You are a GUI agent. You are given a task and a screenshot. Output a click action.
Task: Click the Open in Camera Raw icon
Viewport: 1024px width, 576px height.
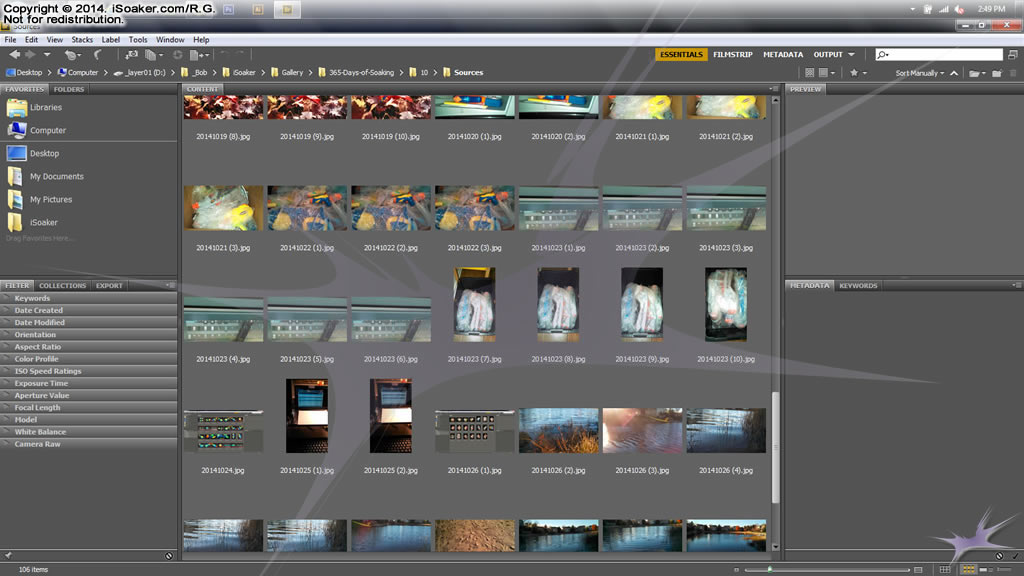coord(178,55)
